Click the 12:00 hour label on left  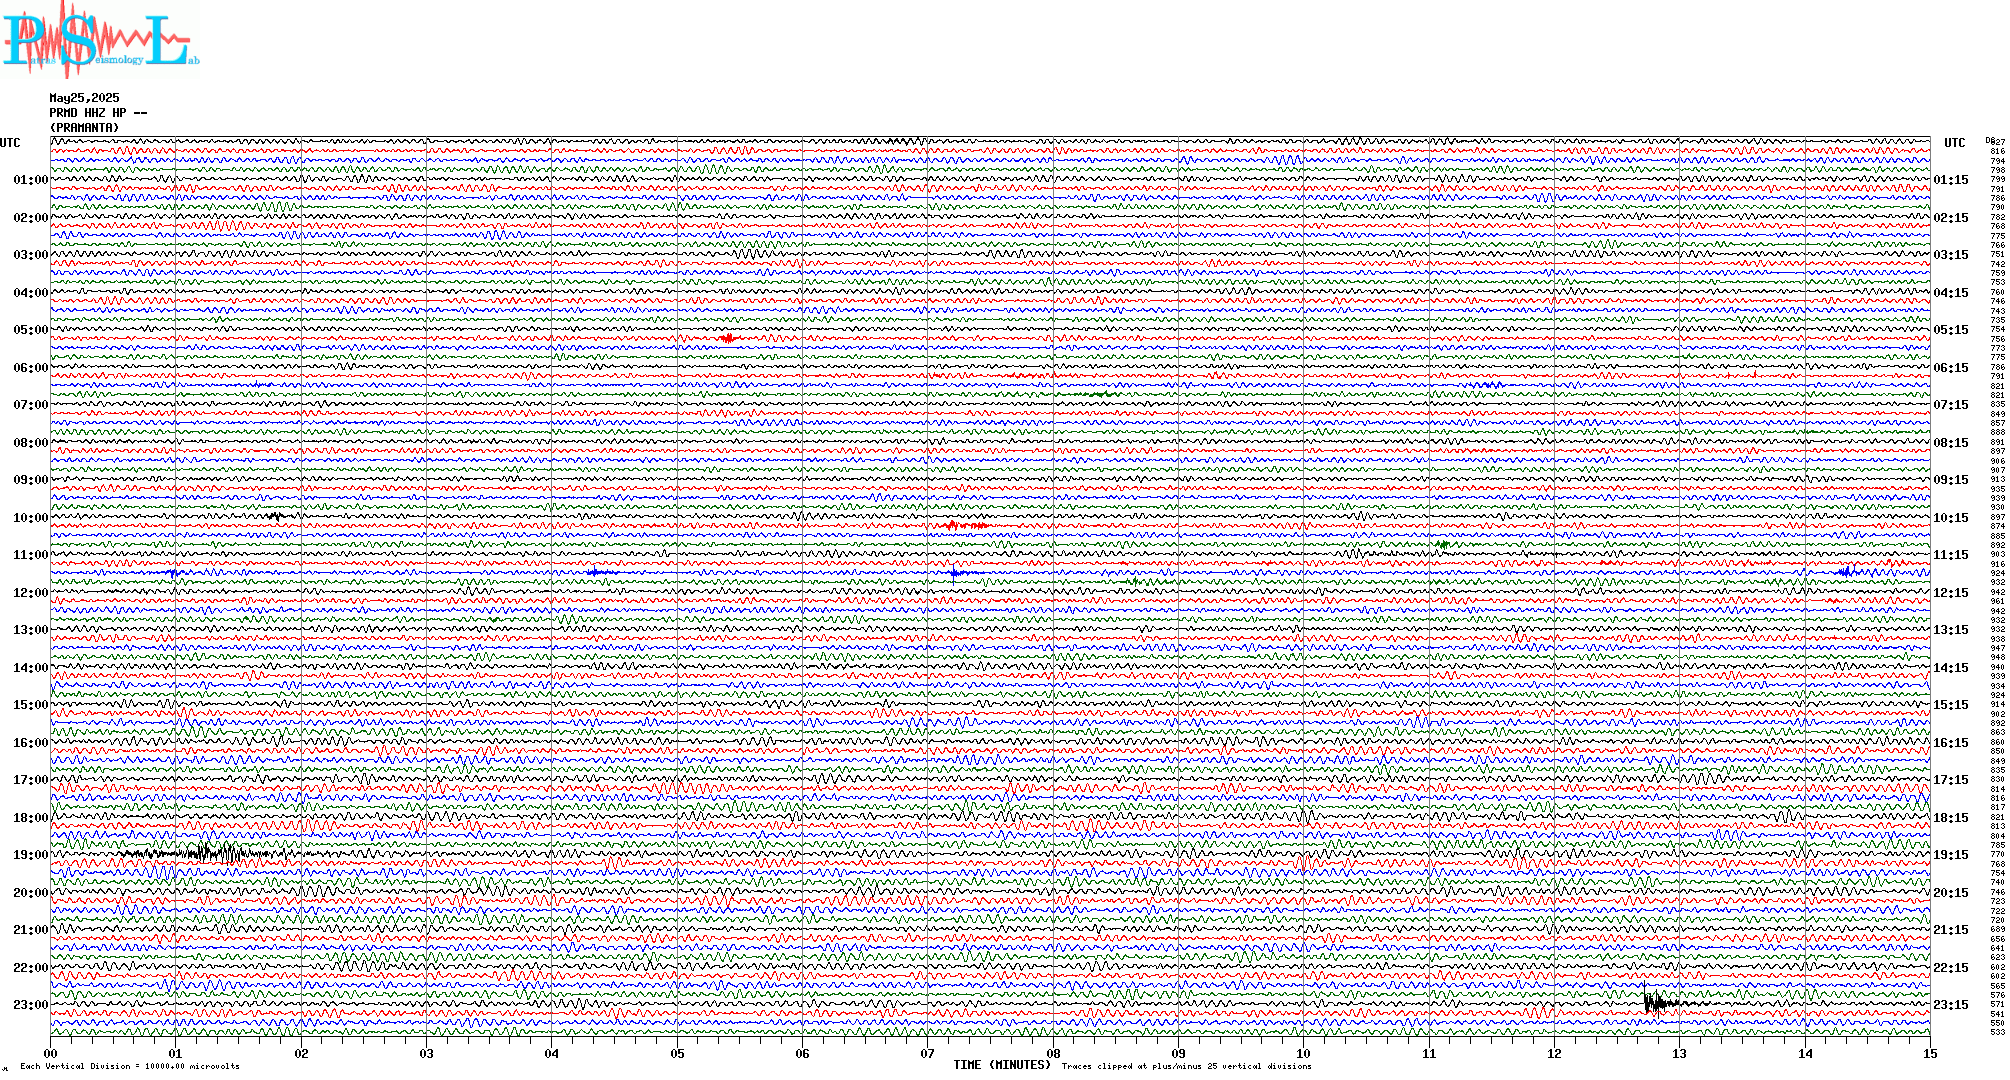click(x=31, y=593)
